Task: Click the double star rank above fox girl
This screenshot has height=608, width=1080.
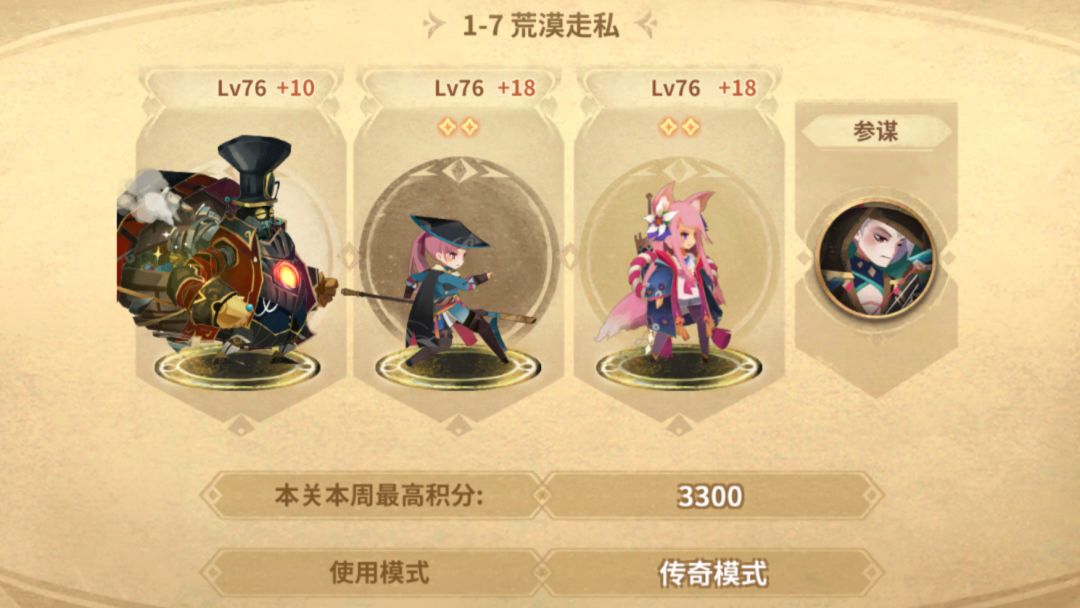Action: pos(679,127)
